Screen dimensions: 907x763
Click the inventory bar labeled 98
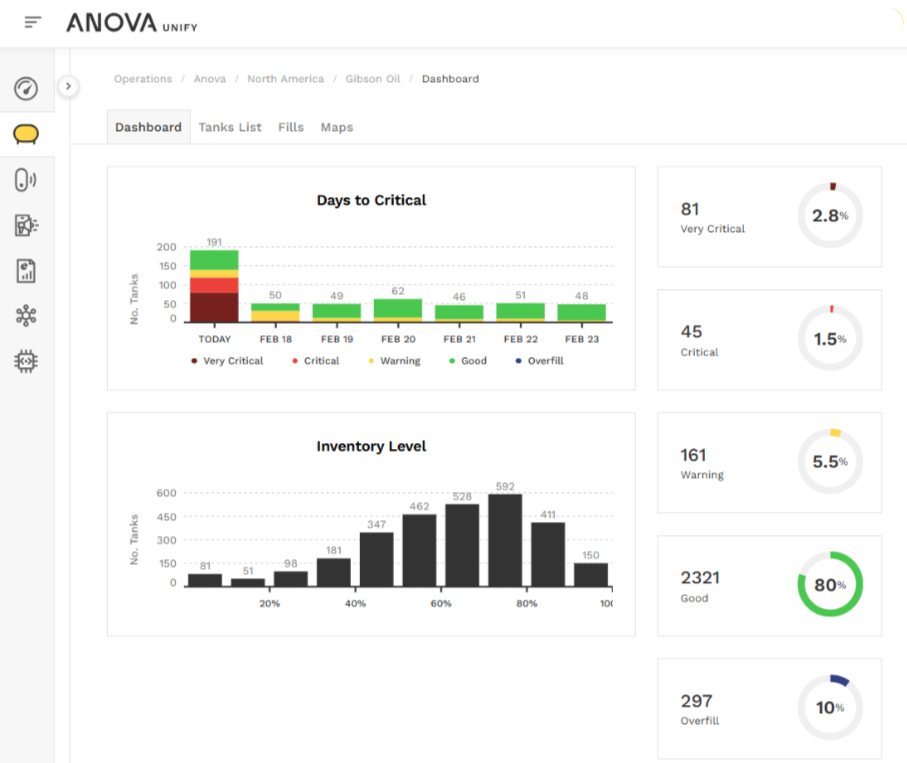click(x=291, y=579)
